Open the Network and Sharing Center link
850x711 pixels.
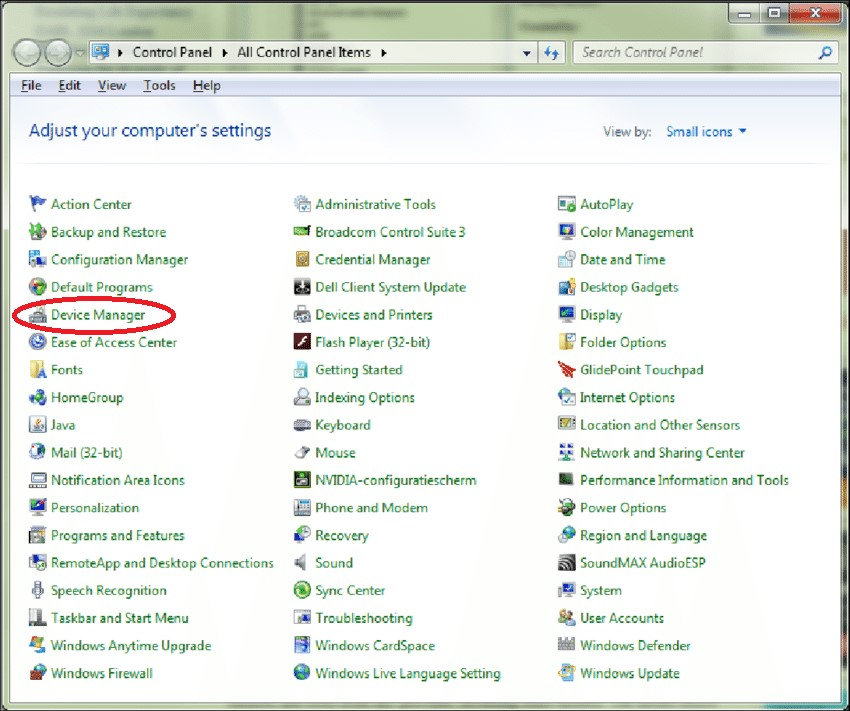(x=662, y=453)
